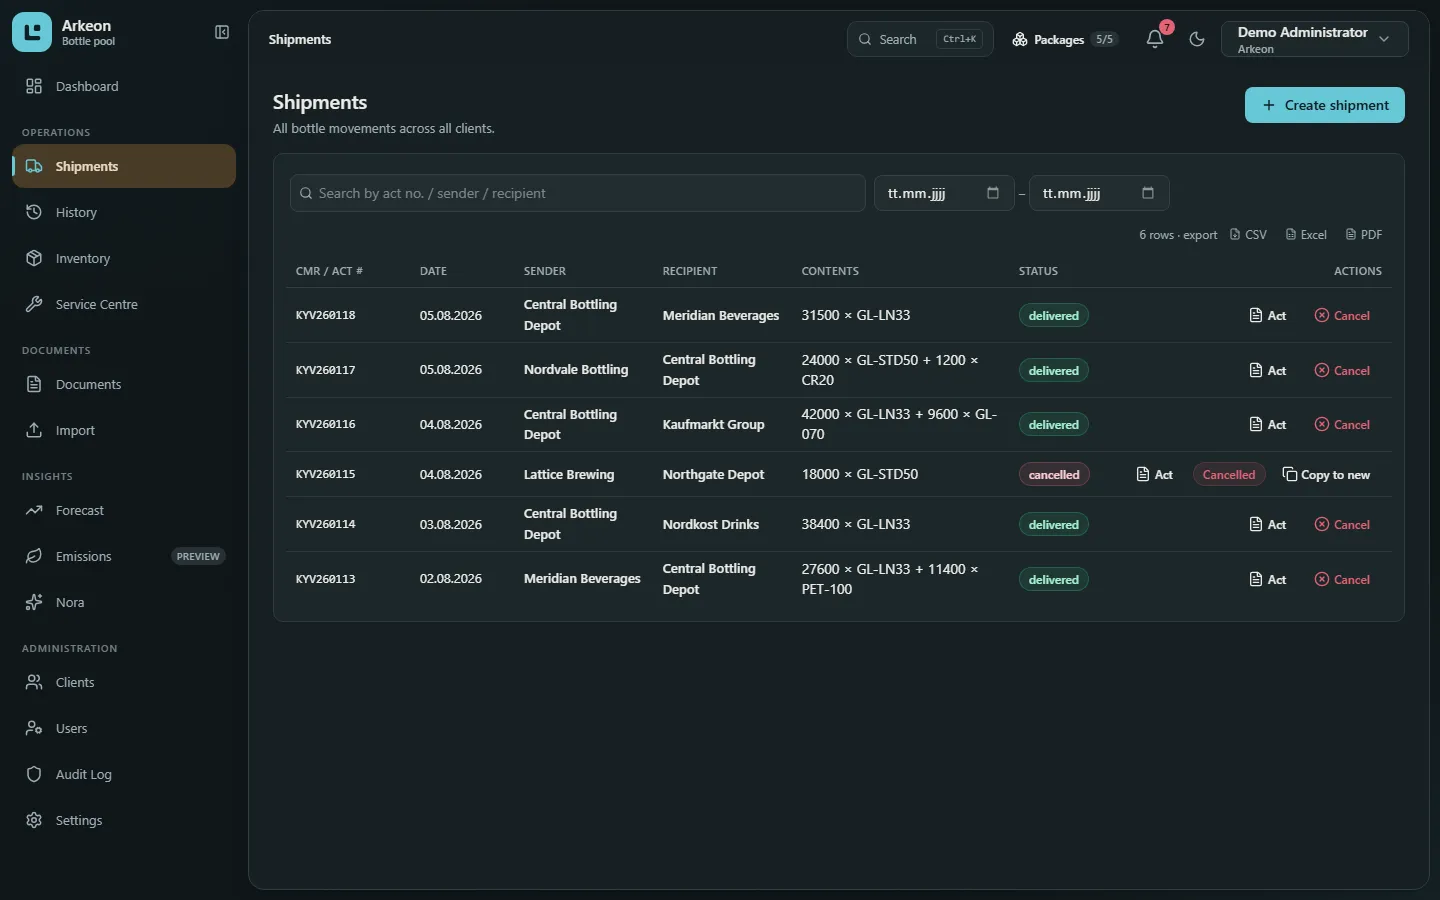This screenshot has width=1440, height=900.
Task: Select Shipments in sidebar
Action: click(x=124, y=166)
